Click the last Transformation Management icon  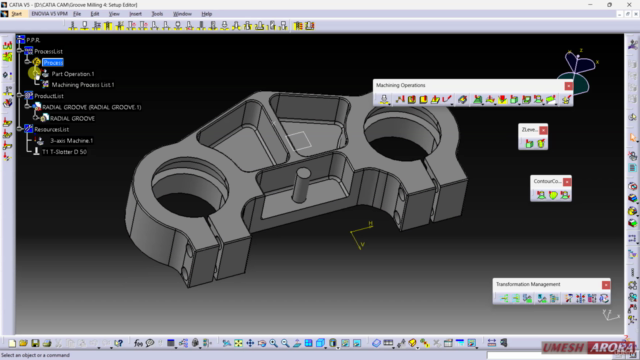604,298
